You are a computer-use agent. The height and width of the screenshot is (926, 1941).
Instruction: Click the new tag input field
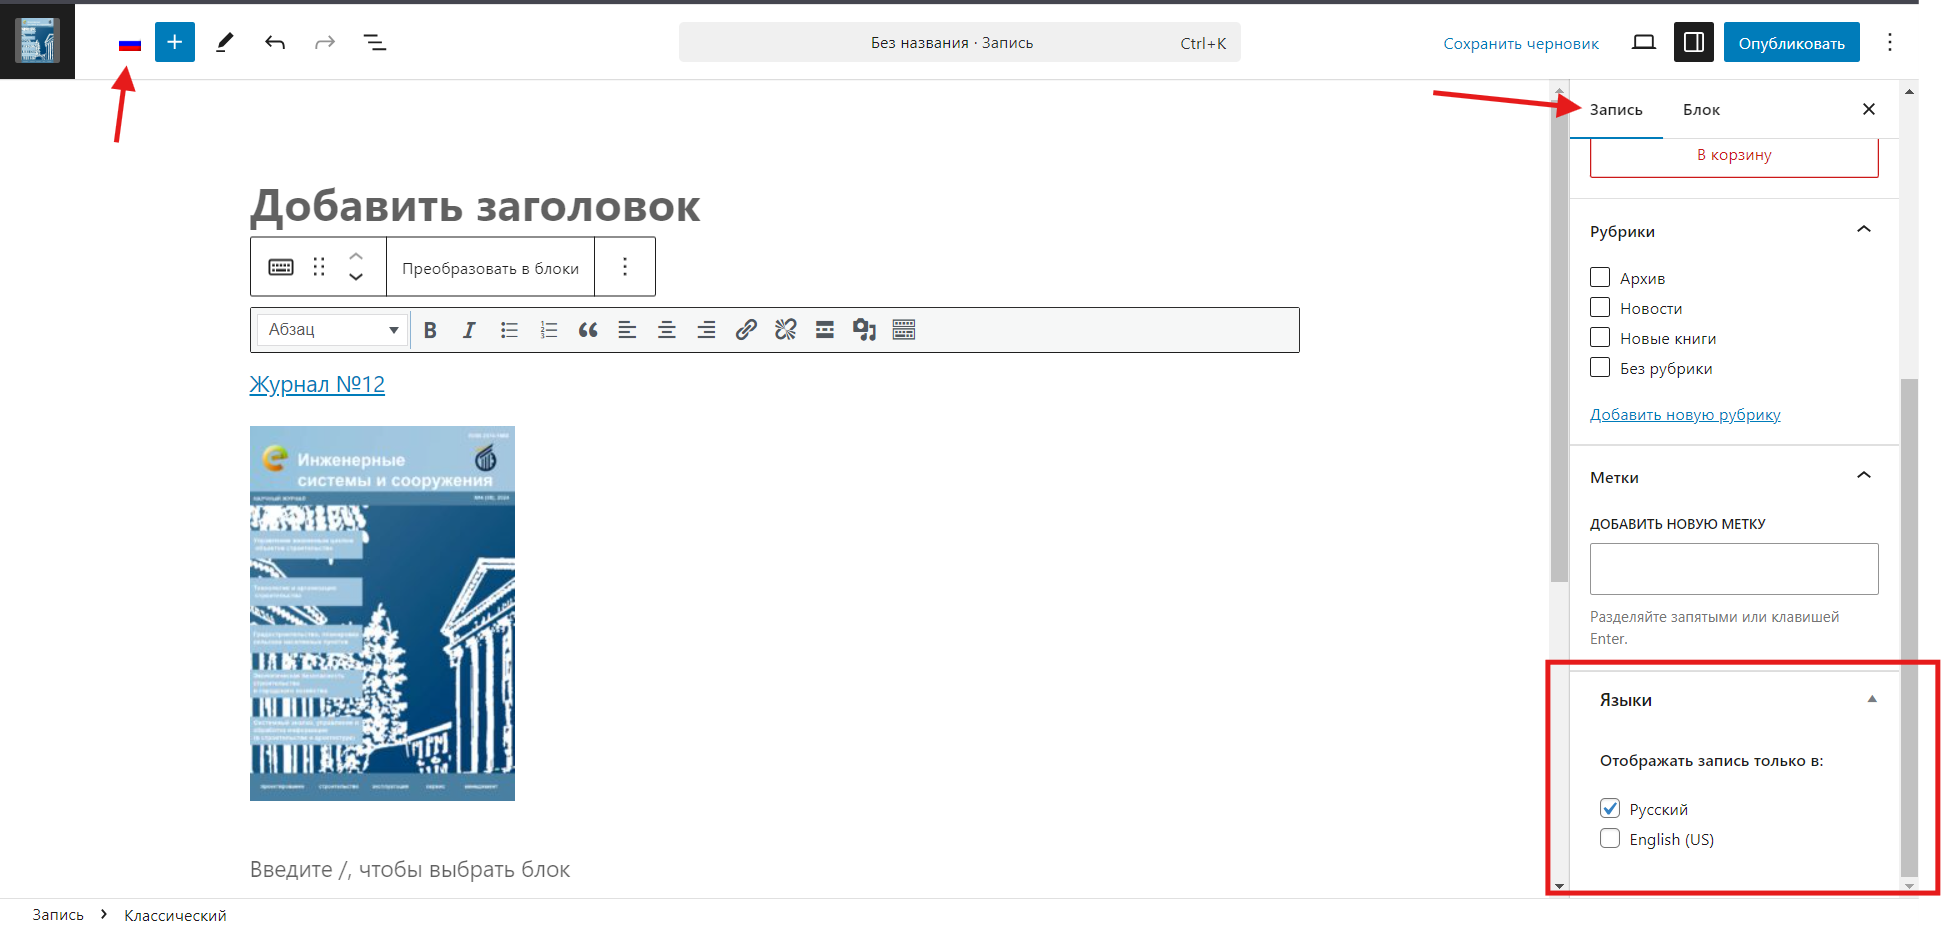pyautogui.click(x=1734, y=569)
